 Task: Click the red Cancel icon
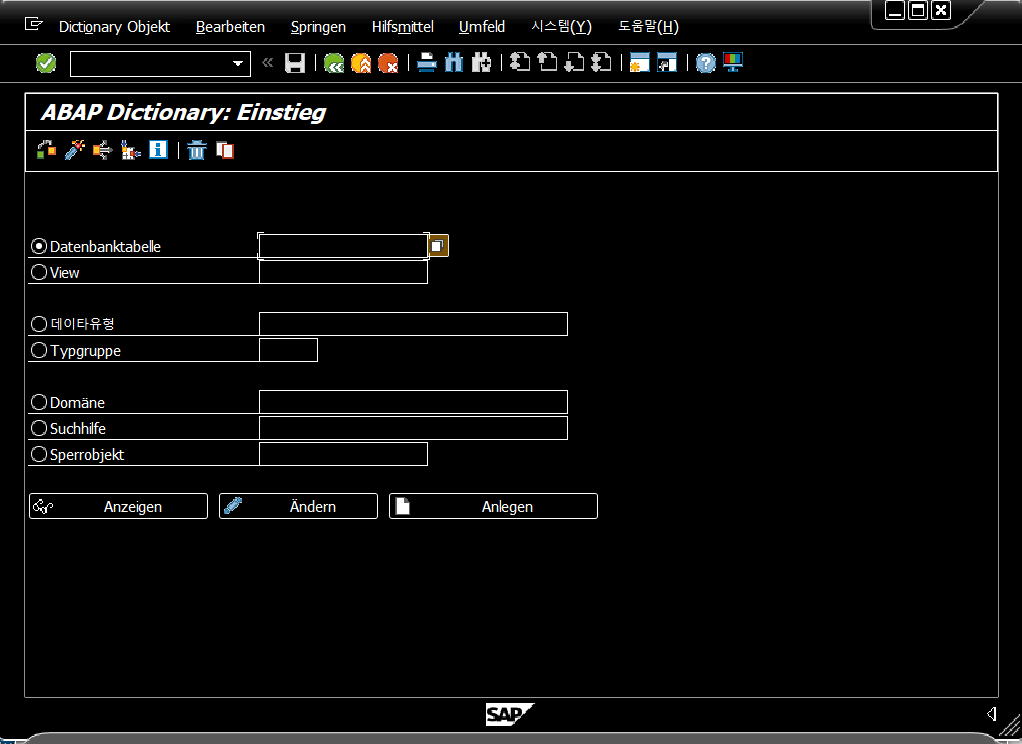388,63
